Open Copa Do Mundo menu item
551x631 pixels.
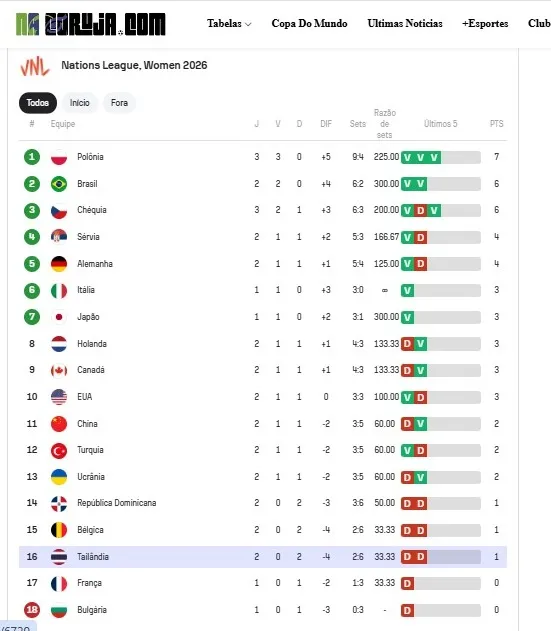coord(309,23)
